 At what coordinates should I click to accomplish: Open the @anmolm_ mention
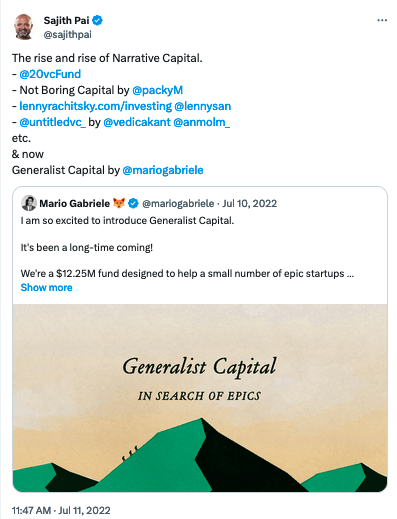(x=201, y=122)
